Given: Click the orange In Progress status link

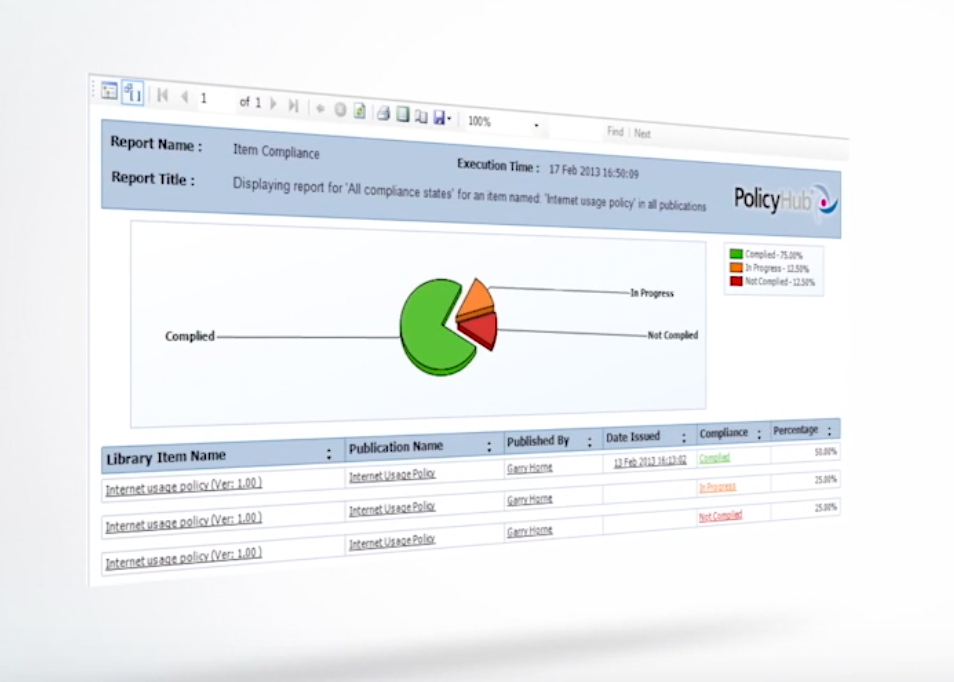Looking at the screenshot, I should coord(717,487).
